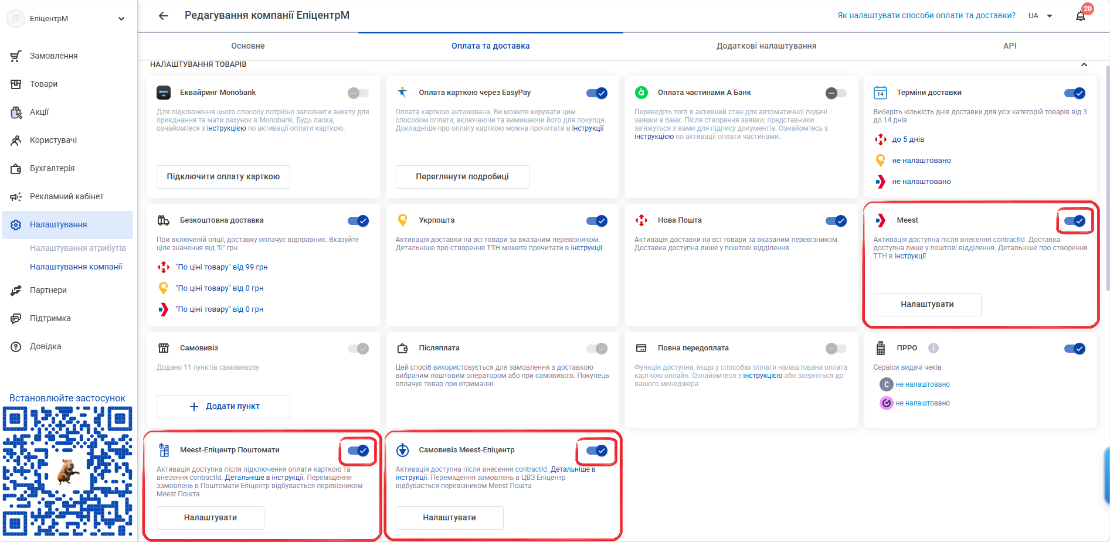Toggle the Укрпошта delivery switch

[597, 221]
